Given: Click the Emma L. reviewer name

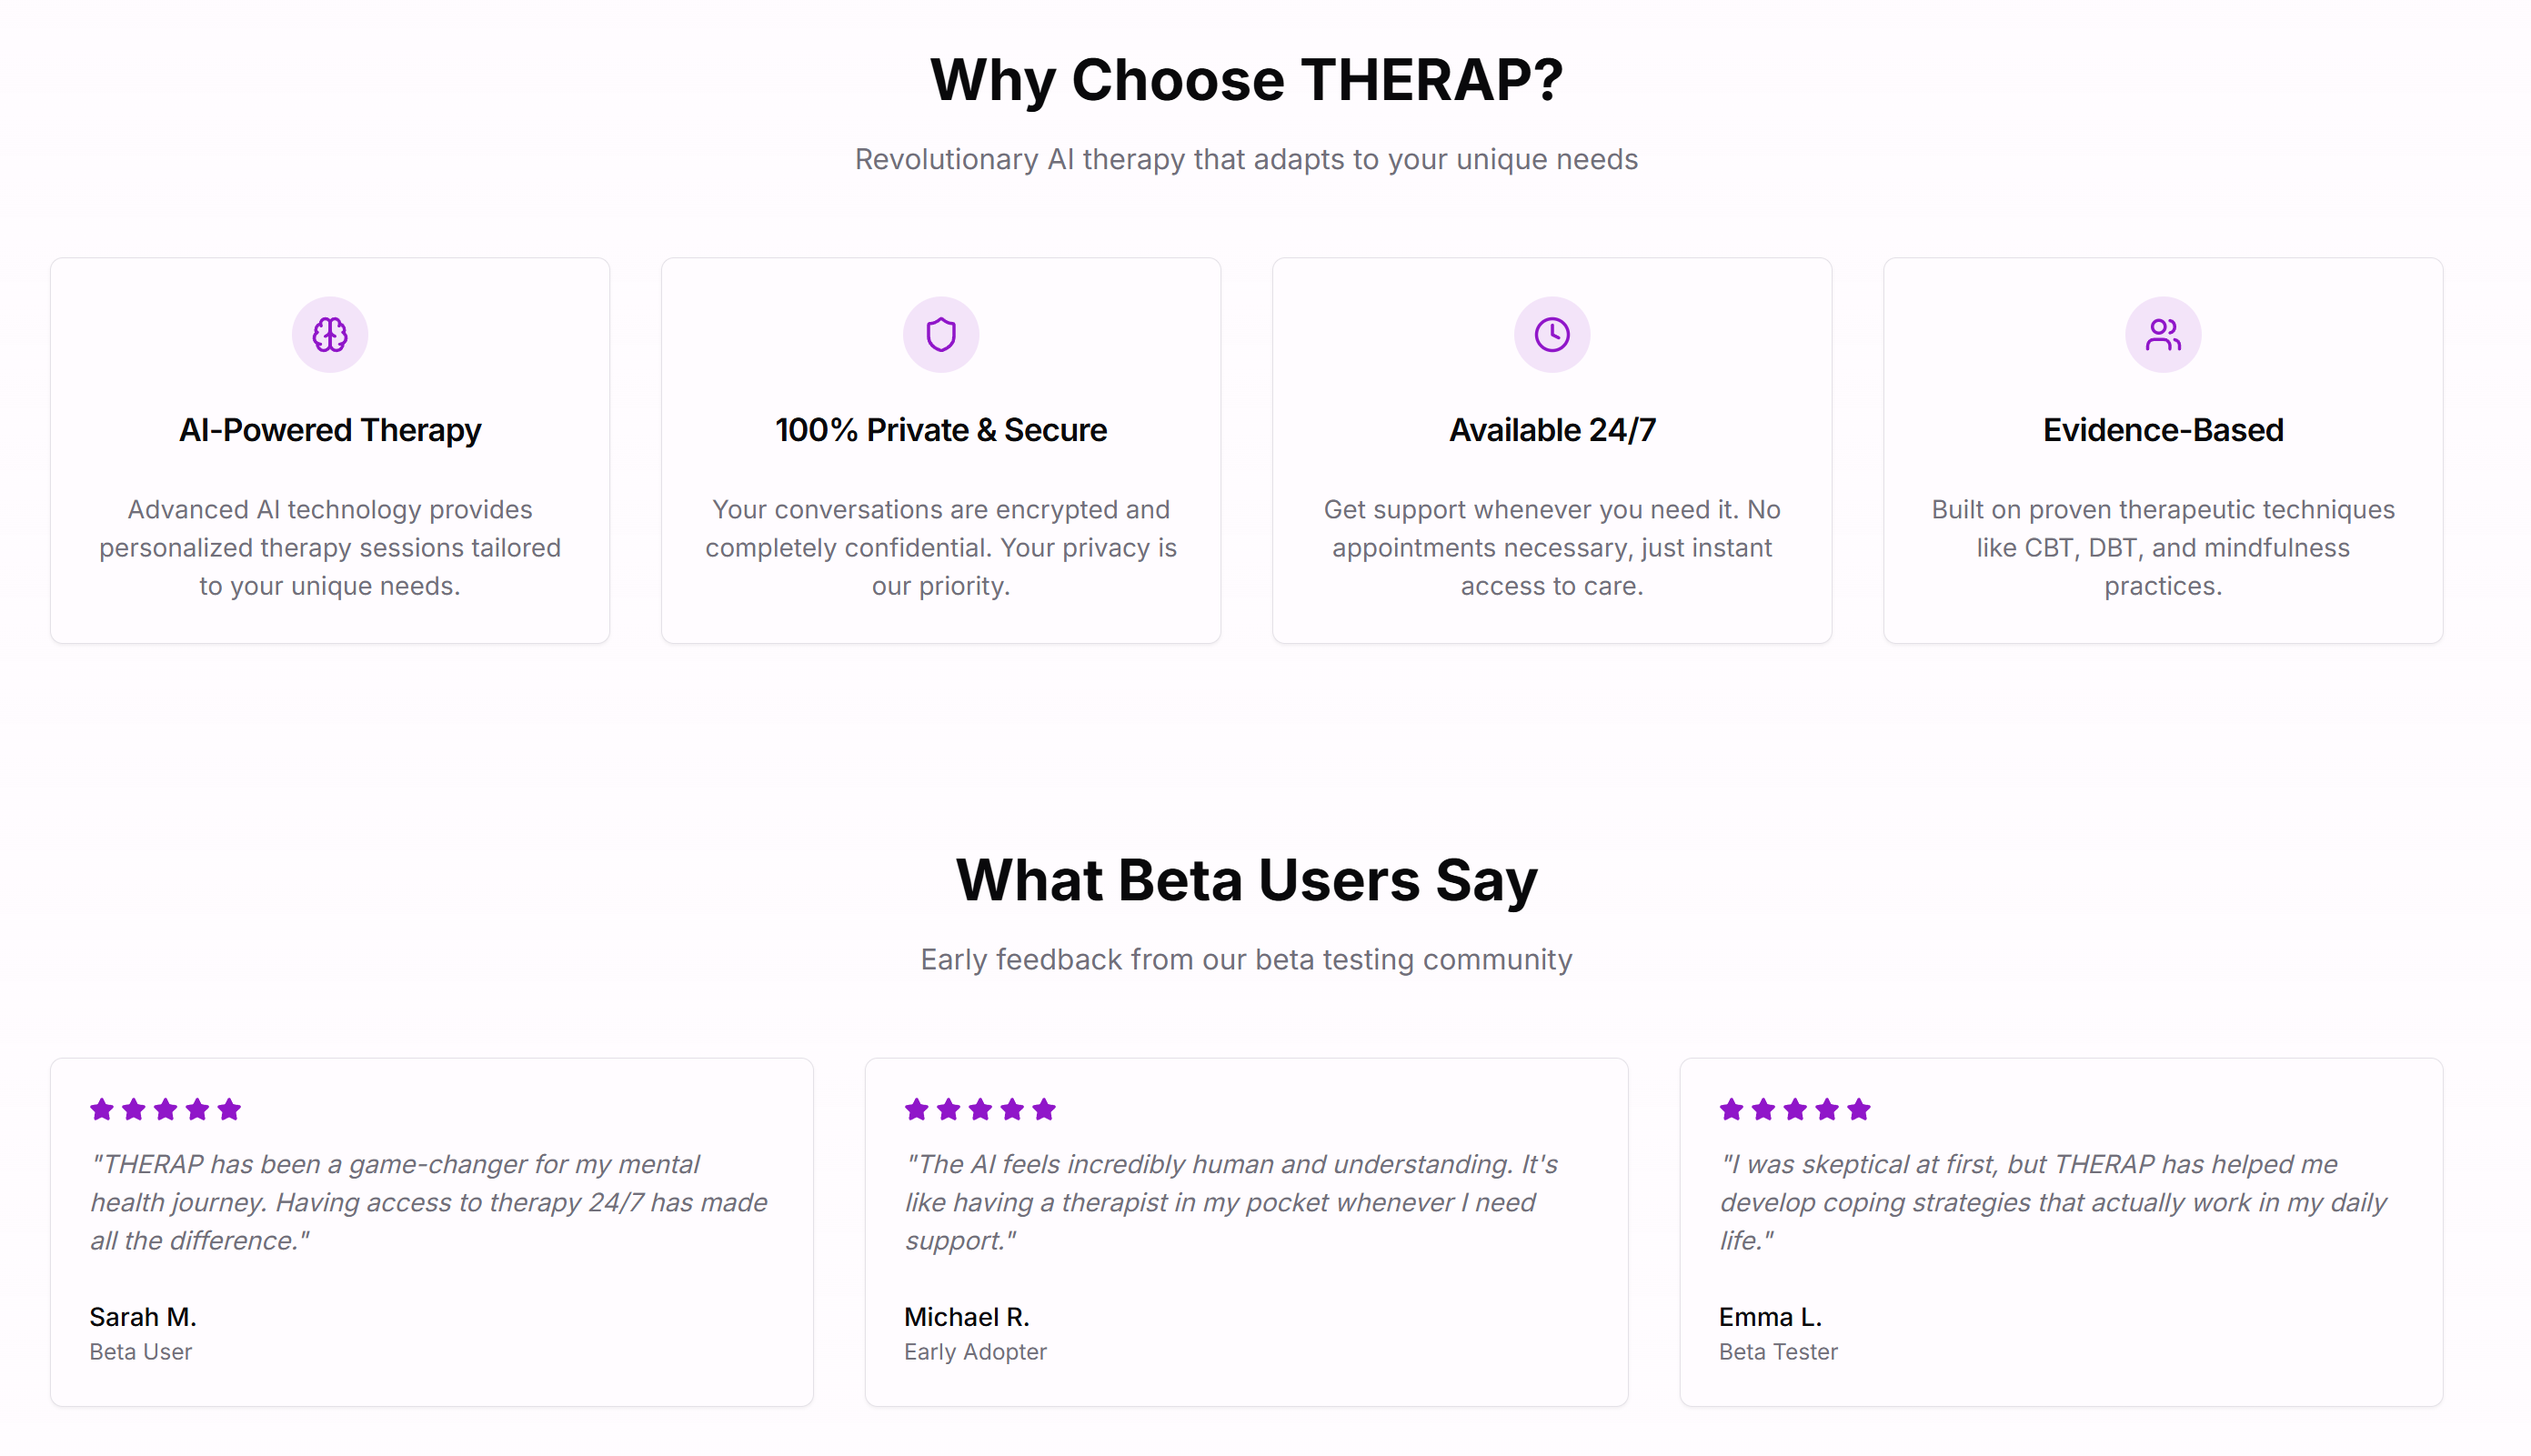Looking at the screenshot, I should pos(1770,1316).
